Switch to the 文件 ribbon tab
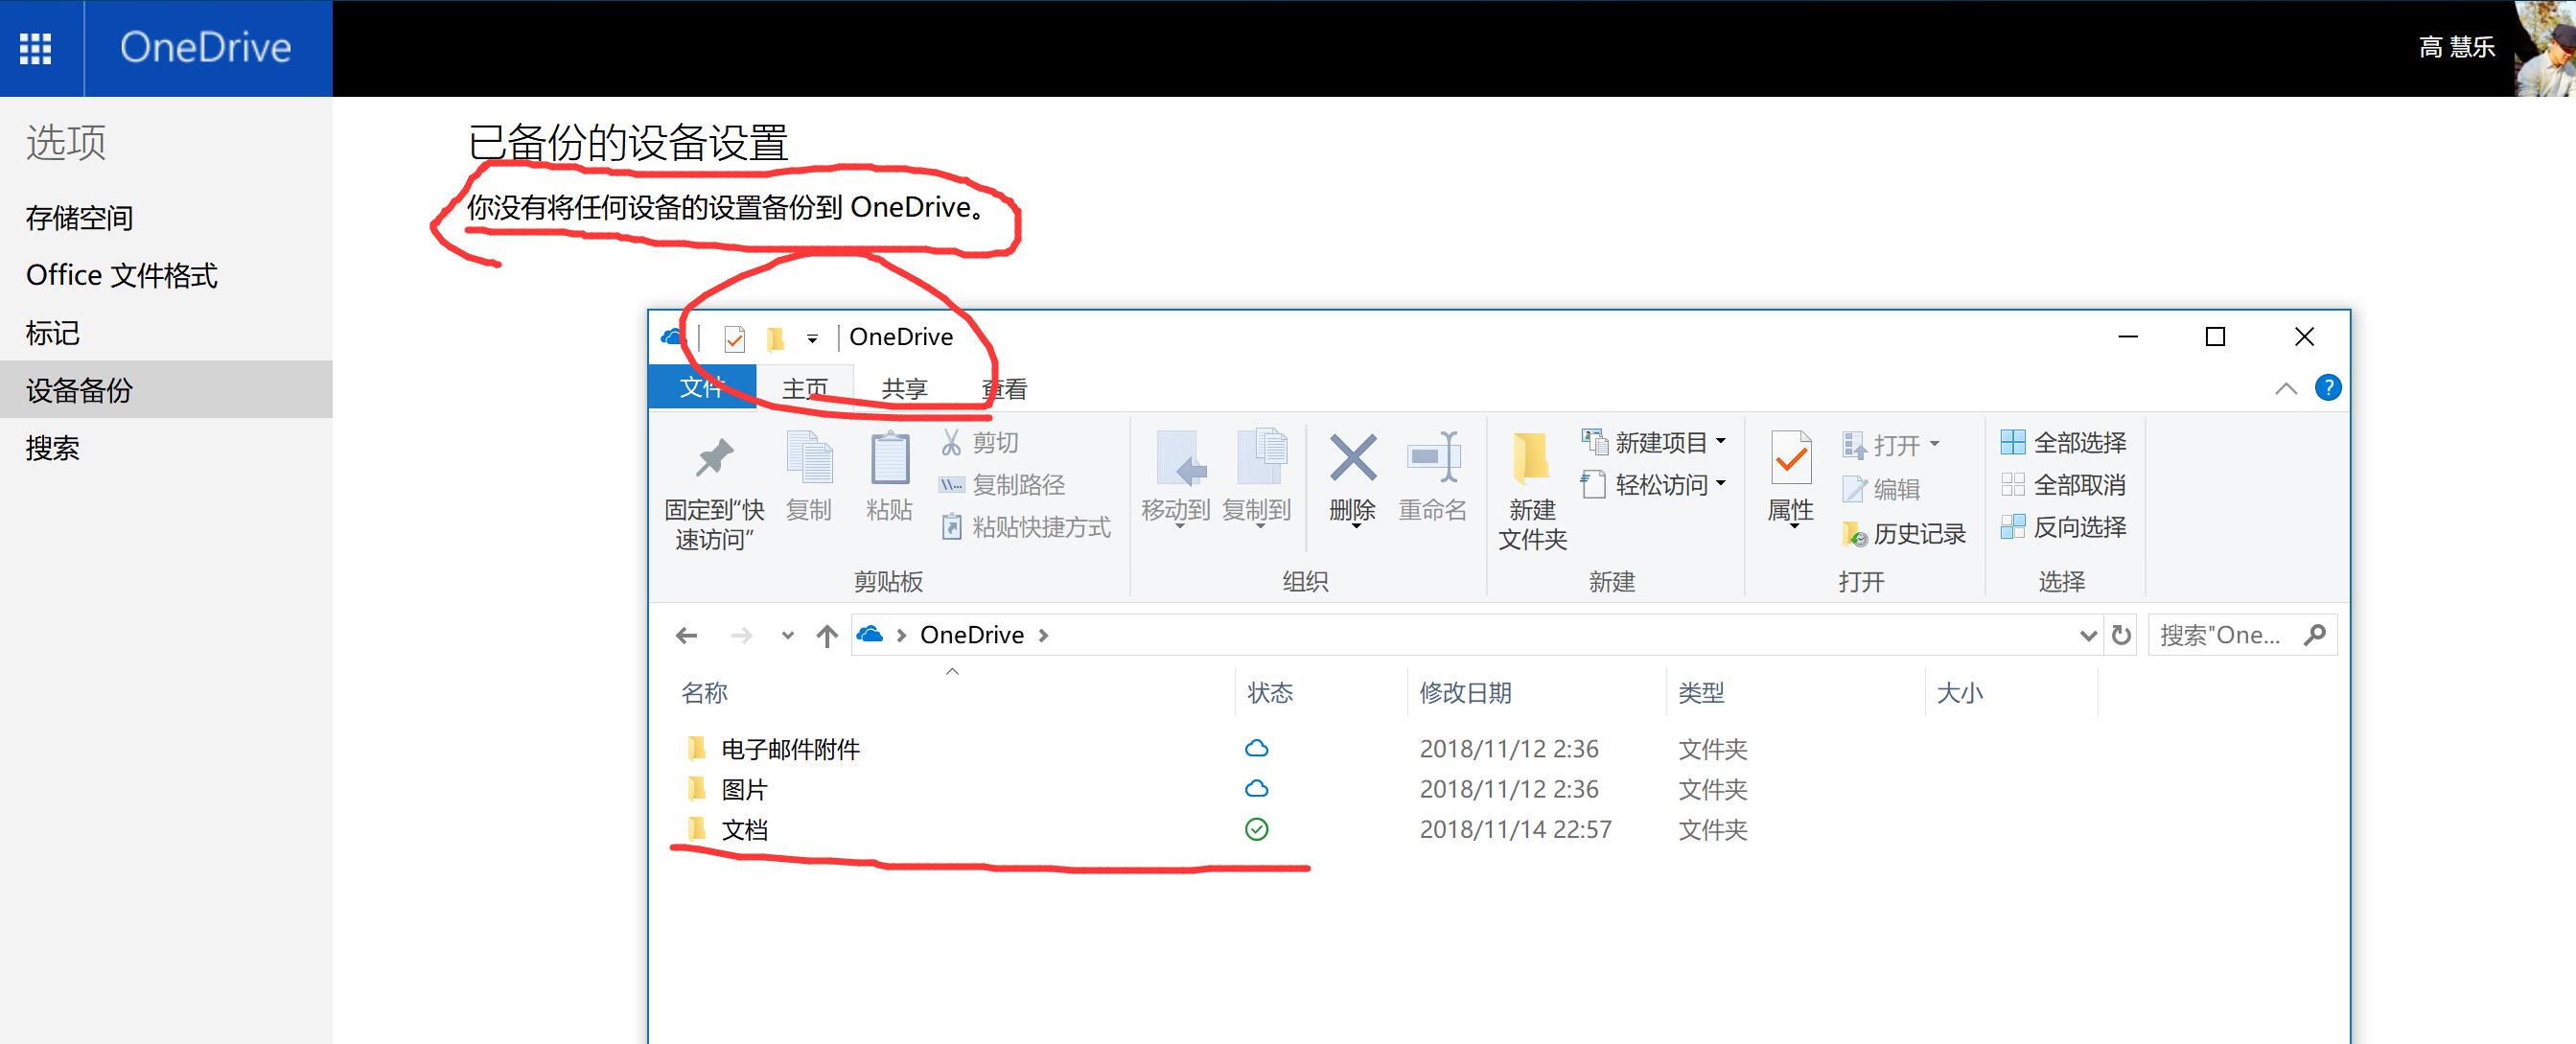2576x1044 pixels. coord(702,388)
